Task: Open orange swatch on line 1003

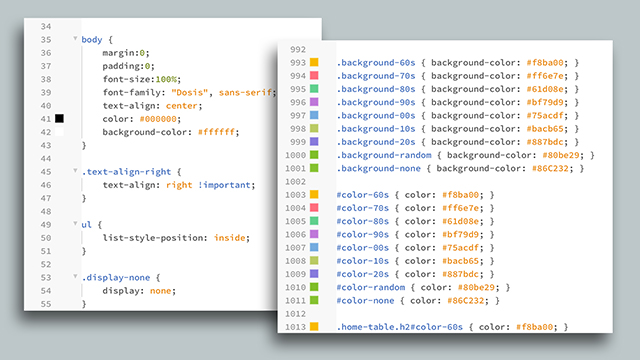Action: tap(314, 194)
